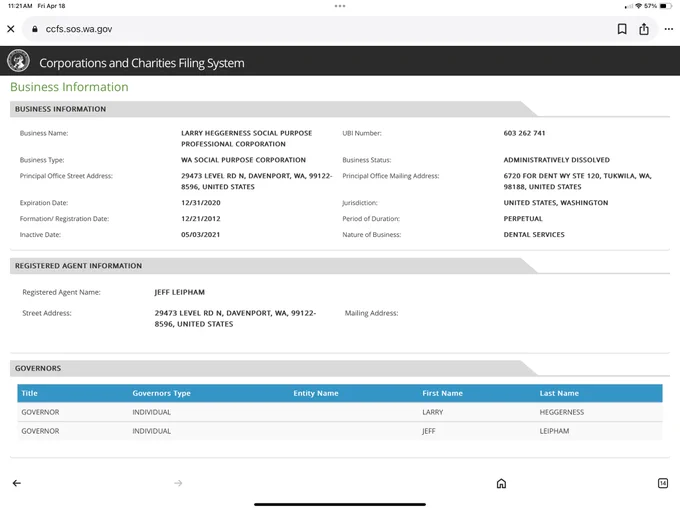Select HEGGERNESS in the Last Name column
The height and width of the screenshot is (510, 680).
coord(562,412)
